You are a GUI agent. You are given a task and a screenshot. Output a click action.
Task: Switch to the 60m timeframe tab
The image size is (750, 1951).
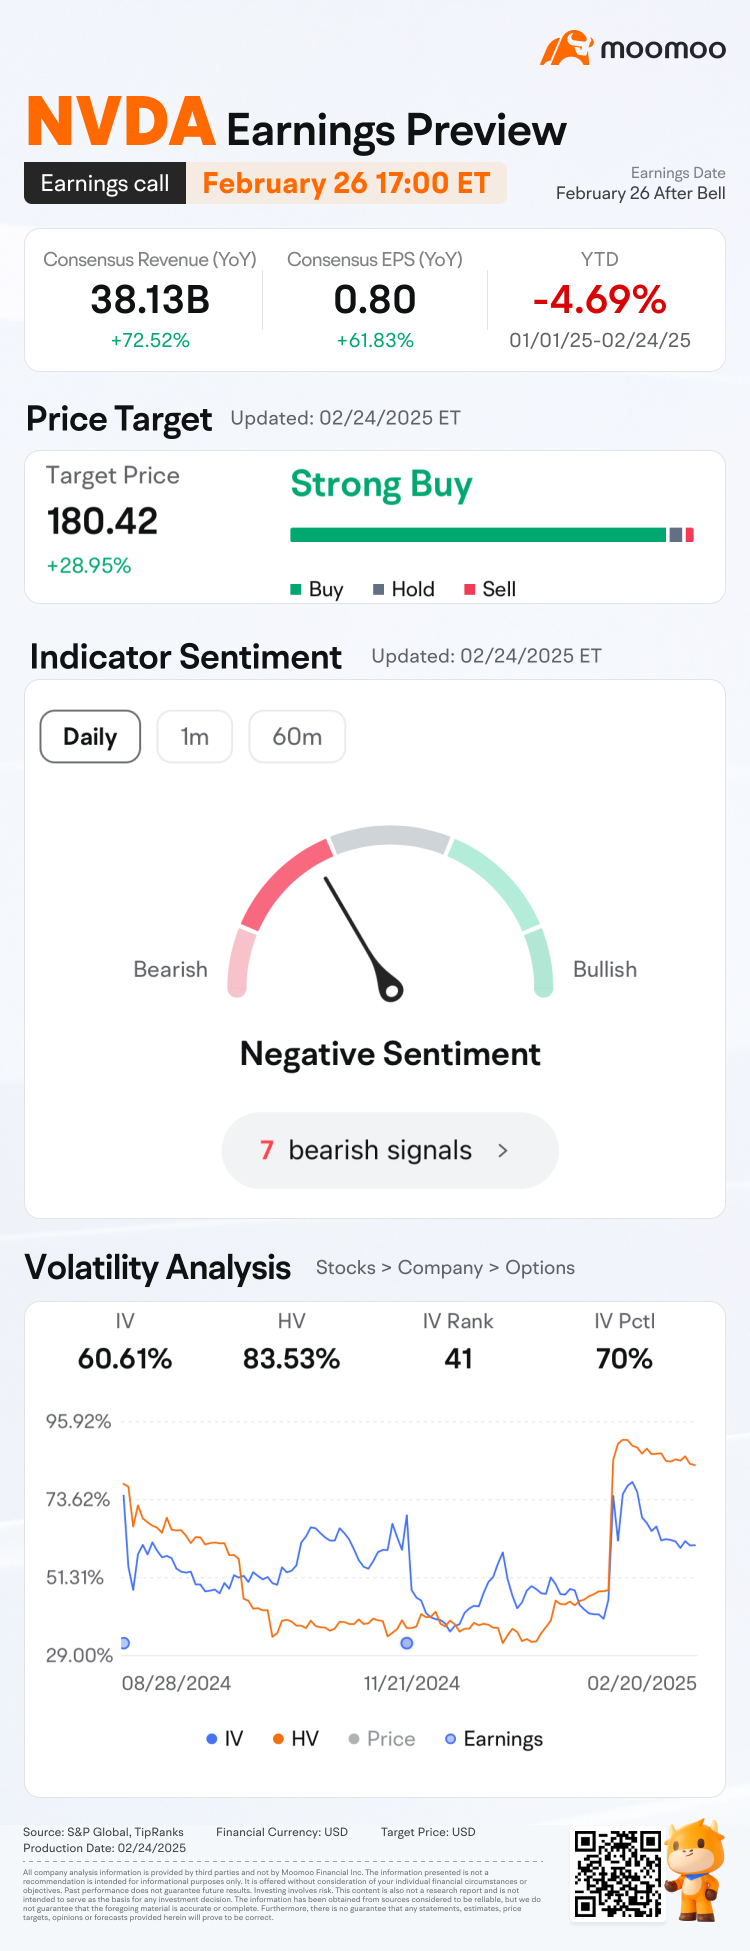297,737
